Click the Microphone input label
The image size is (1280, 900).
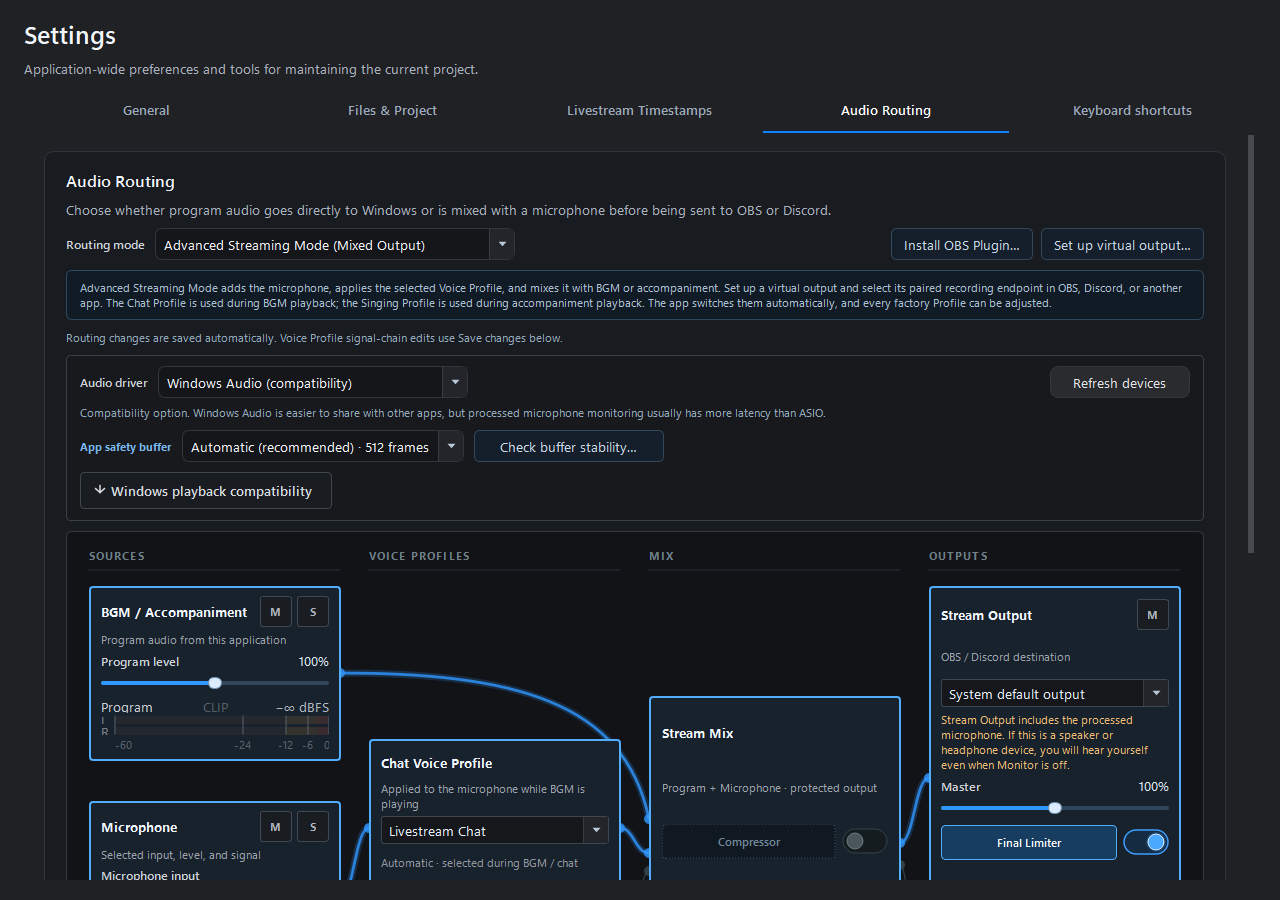click(x=150, y=875)
